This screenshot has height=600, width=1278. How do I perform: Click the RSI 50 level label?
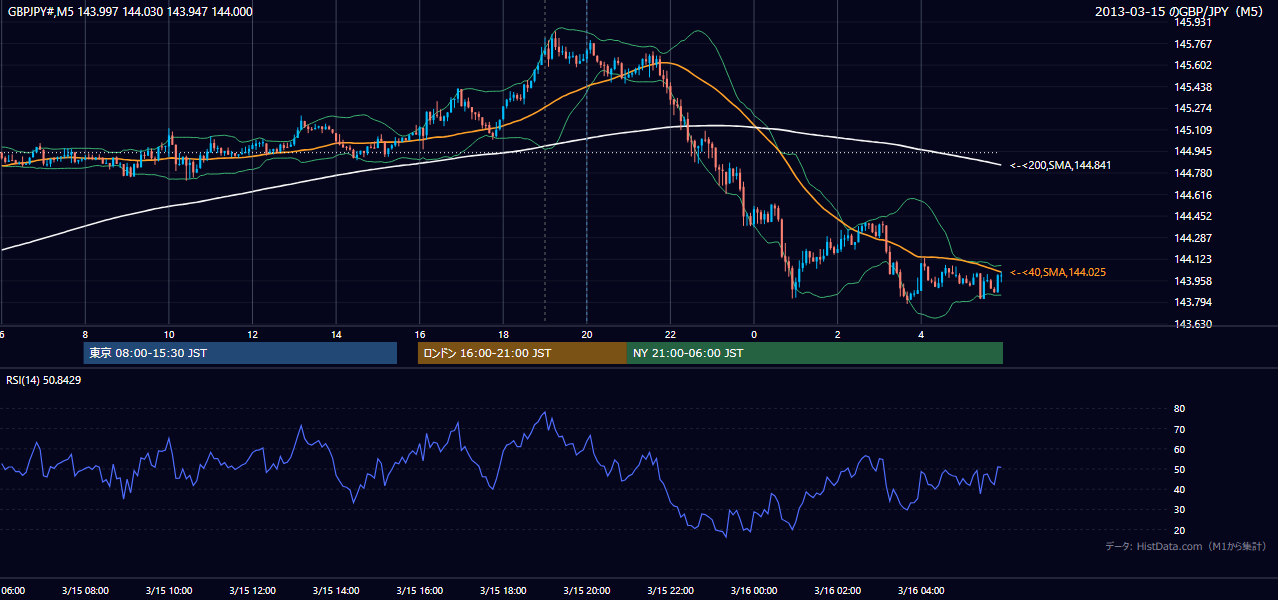pos(1179,469)
